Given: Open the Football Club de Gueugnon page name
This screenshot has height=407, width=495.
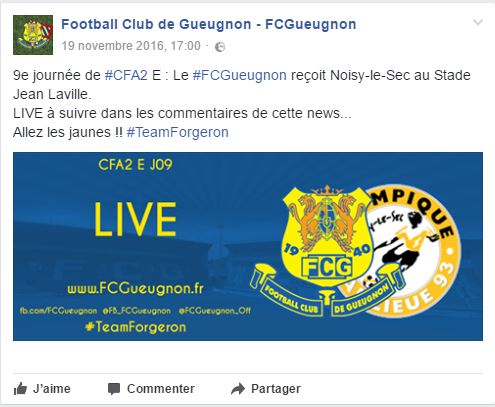Looking at the screenshot, I should click(x=209, y=24).
